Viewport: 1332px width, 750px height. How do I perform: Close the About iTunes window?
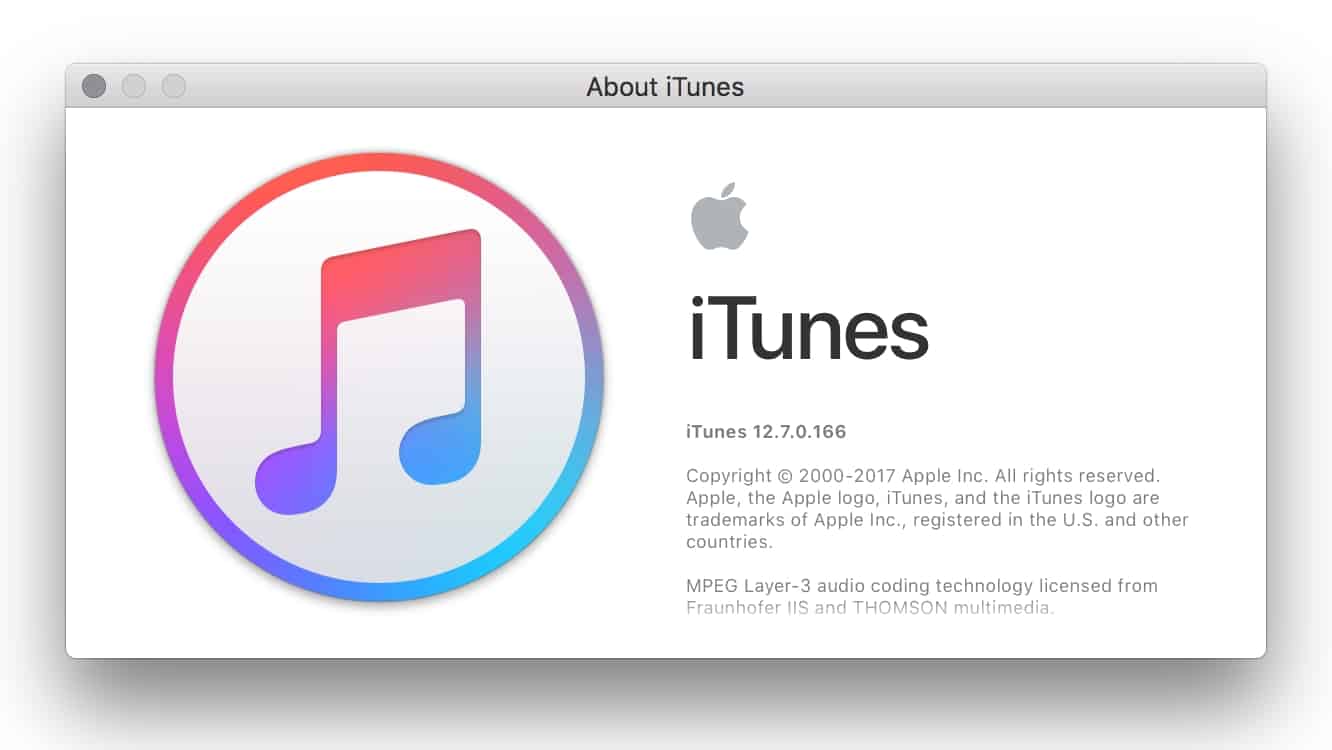click(x=94, y=86)
